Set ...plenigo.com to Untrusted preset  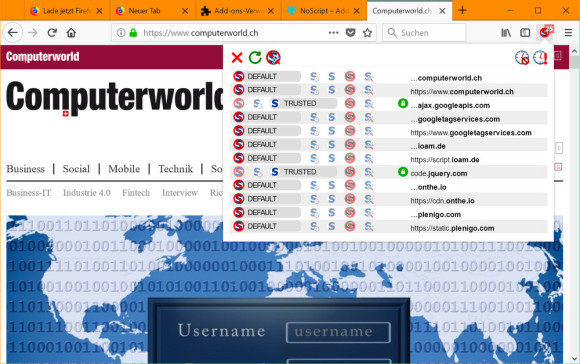pyautogui.click(x=350, y=213)
